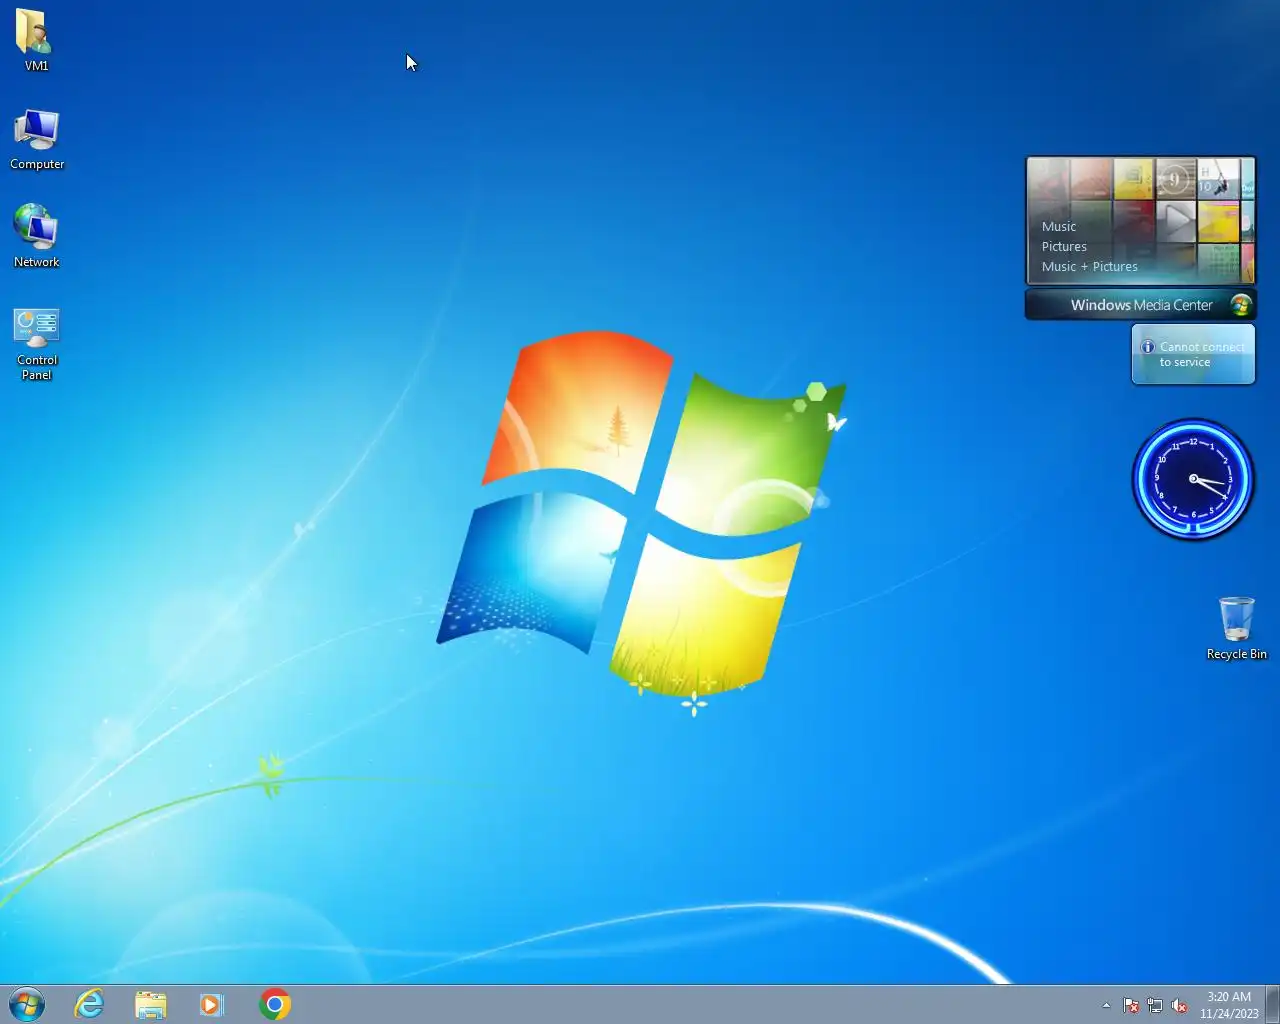
Task: Select the Computer desktop icon
Action: click(x=37, y=139)
